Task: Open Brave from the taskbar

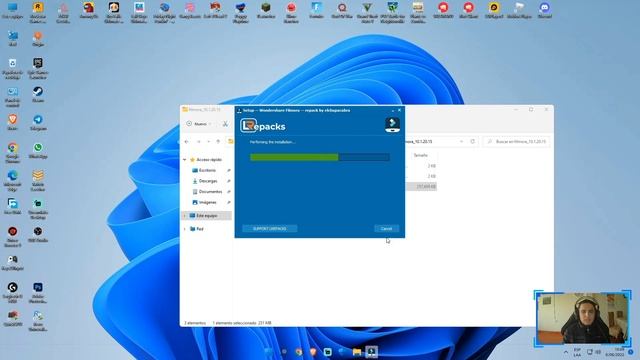Action: (x=313, y=352)
